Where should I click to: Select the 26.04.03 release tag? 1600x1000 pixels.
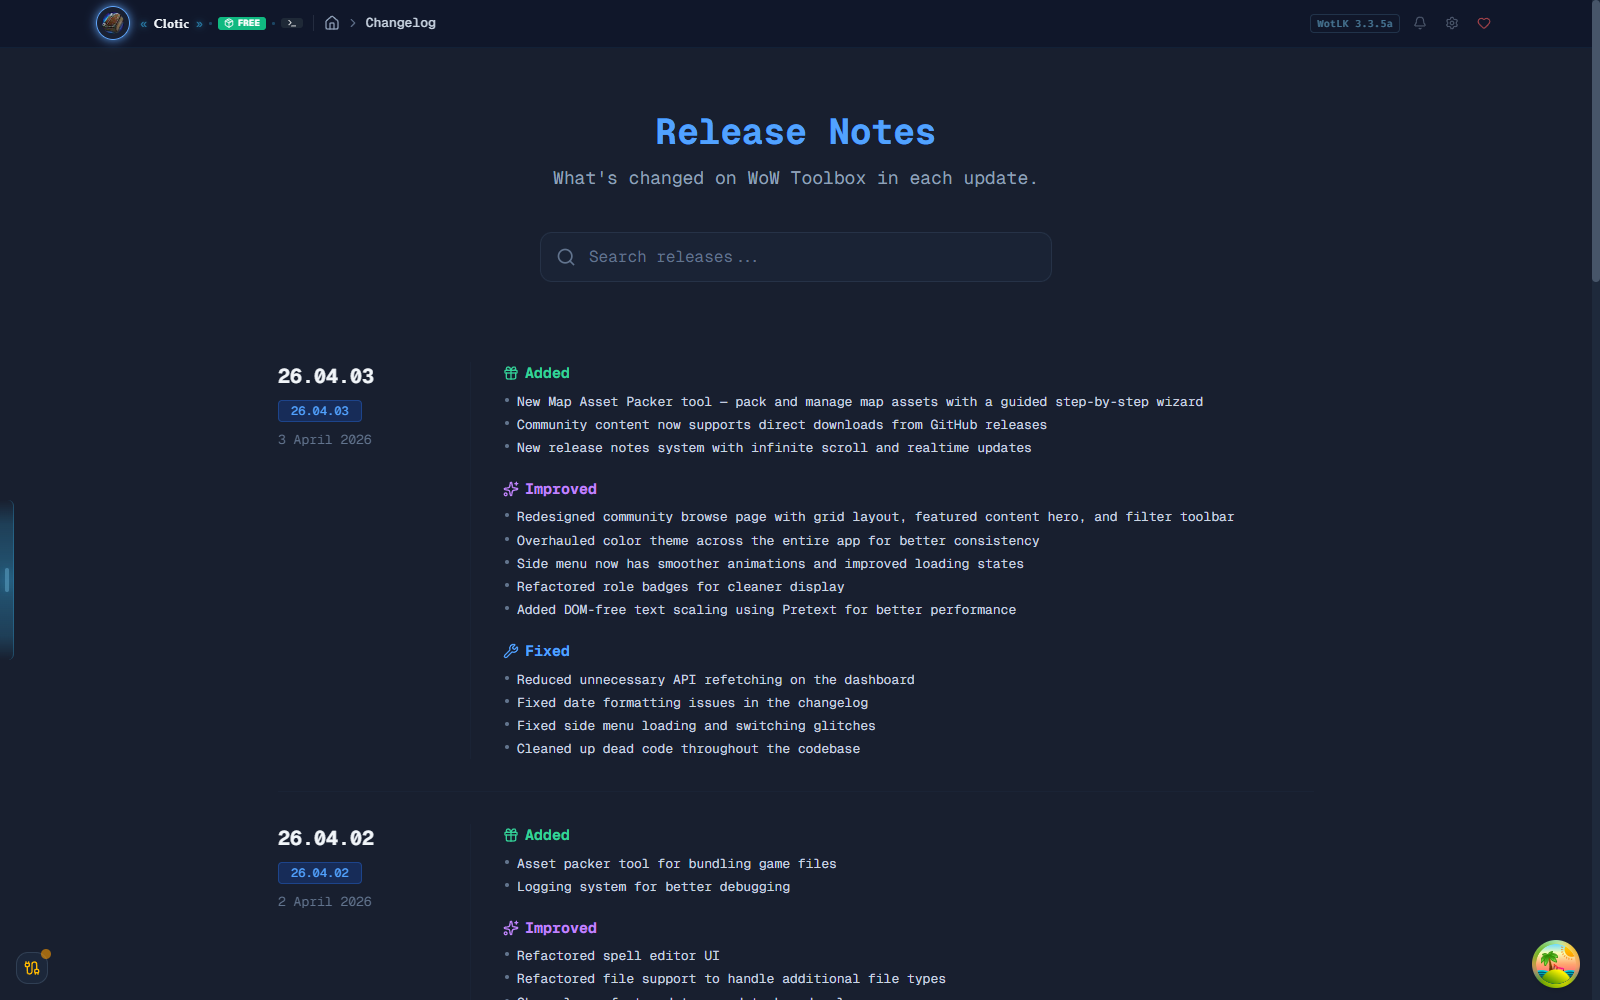click(x=319, y=410)
